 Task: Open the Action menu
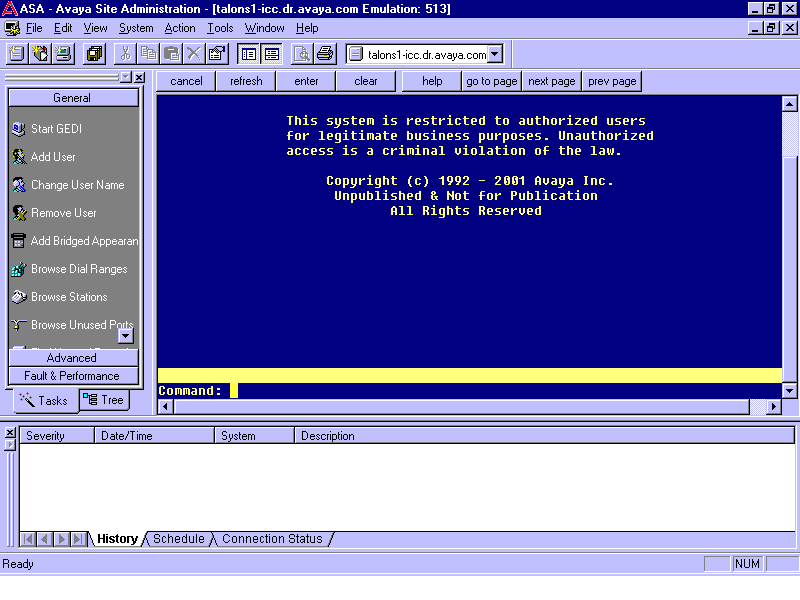click(180, 28)
